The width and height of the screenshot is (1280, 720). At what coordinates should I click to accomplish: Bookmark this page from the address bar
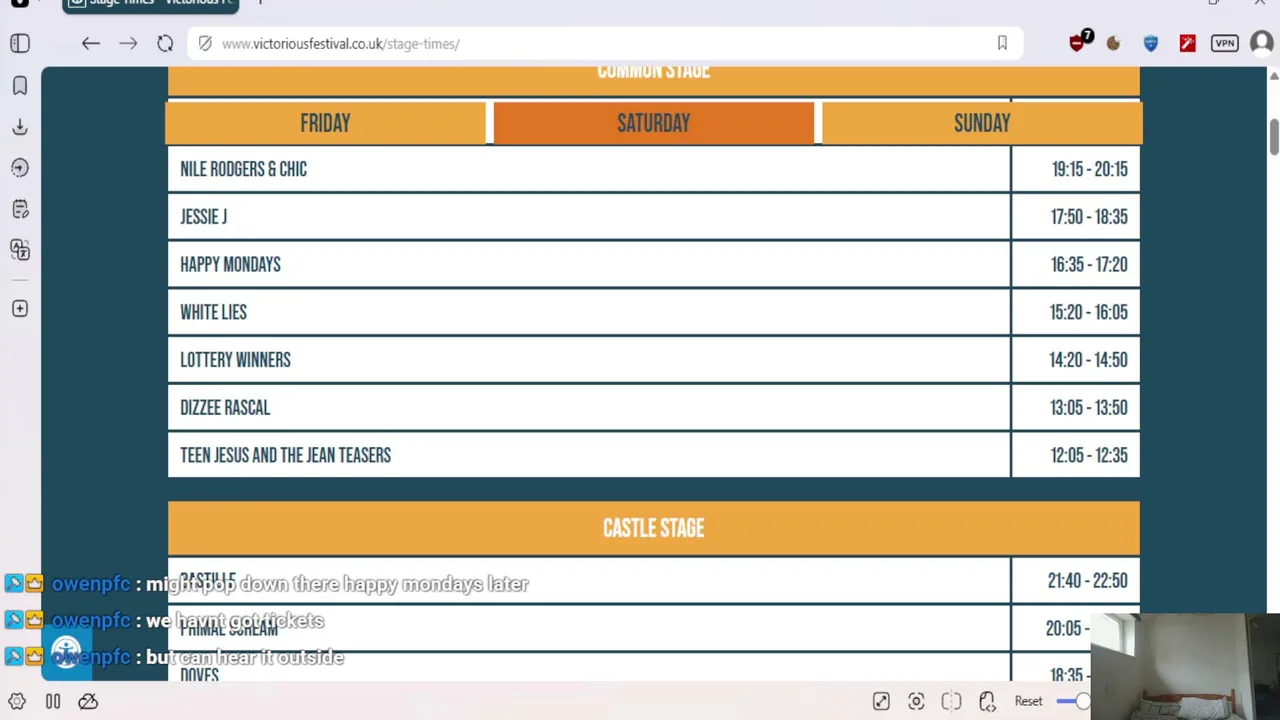point(1002,43)
